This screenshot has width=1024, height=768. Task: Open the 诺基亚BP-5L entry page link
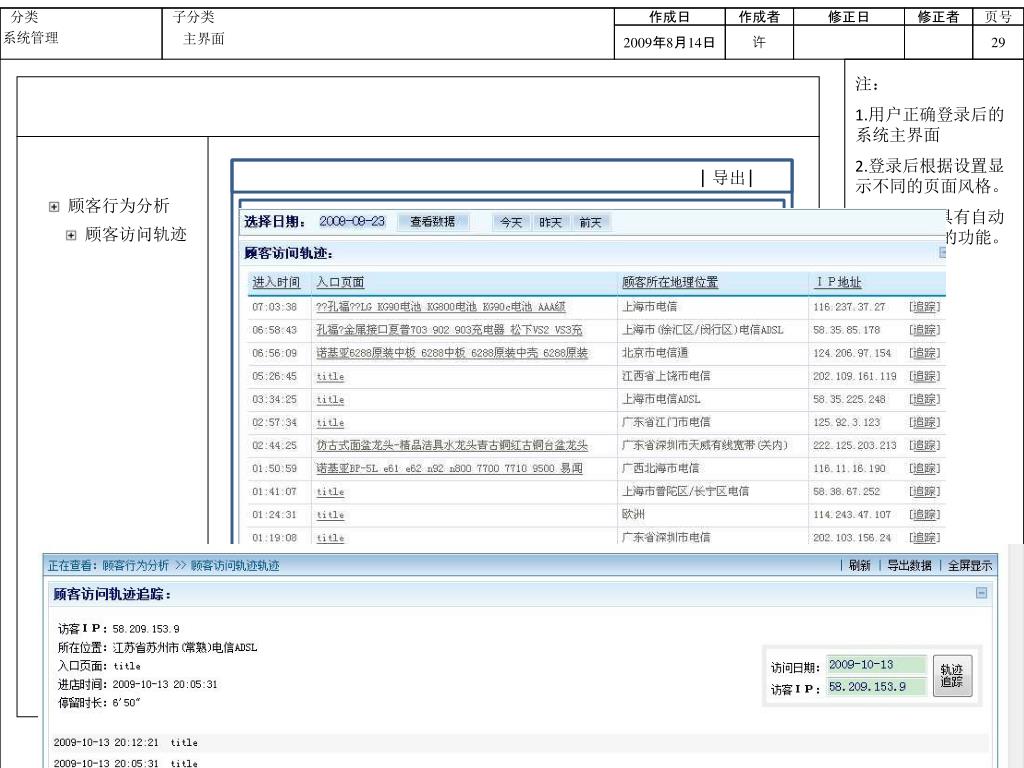pos(450,468)
